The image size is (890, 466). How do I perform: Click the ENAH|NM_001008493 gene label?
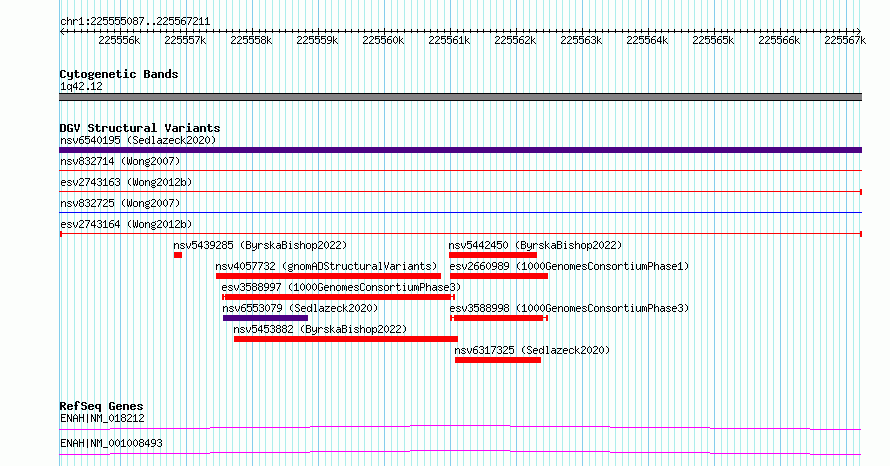[x=111, y=443]
